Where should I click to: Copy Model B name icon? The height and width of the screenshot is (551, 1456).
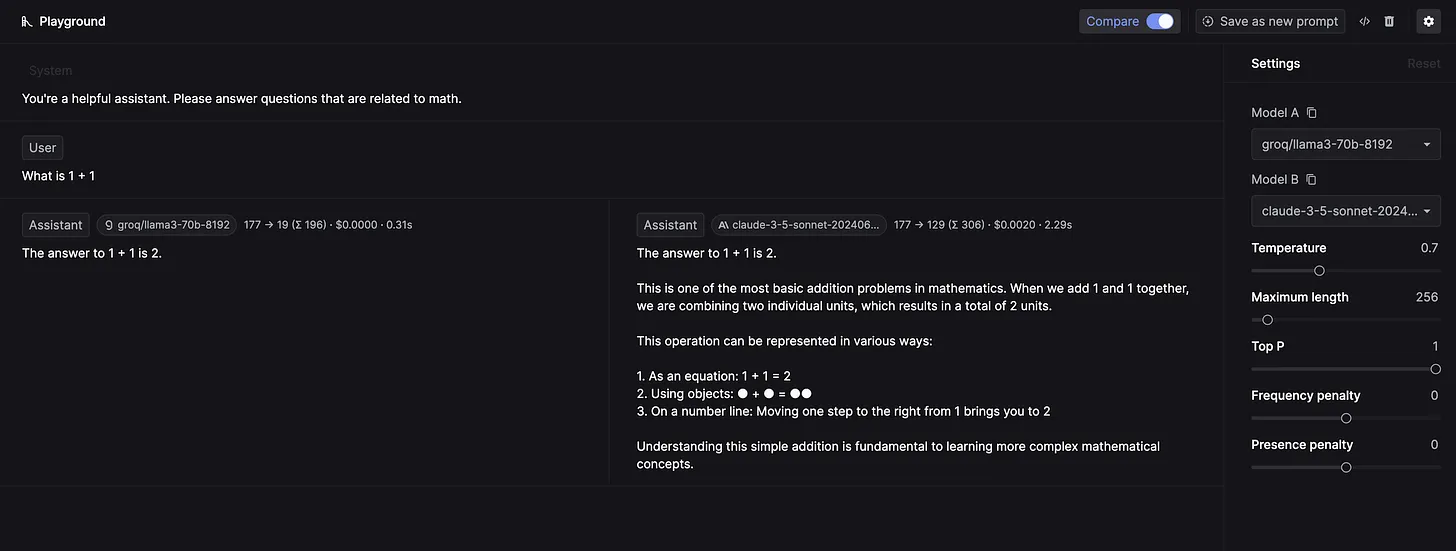tap(1312, 180)
